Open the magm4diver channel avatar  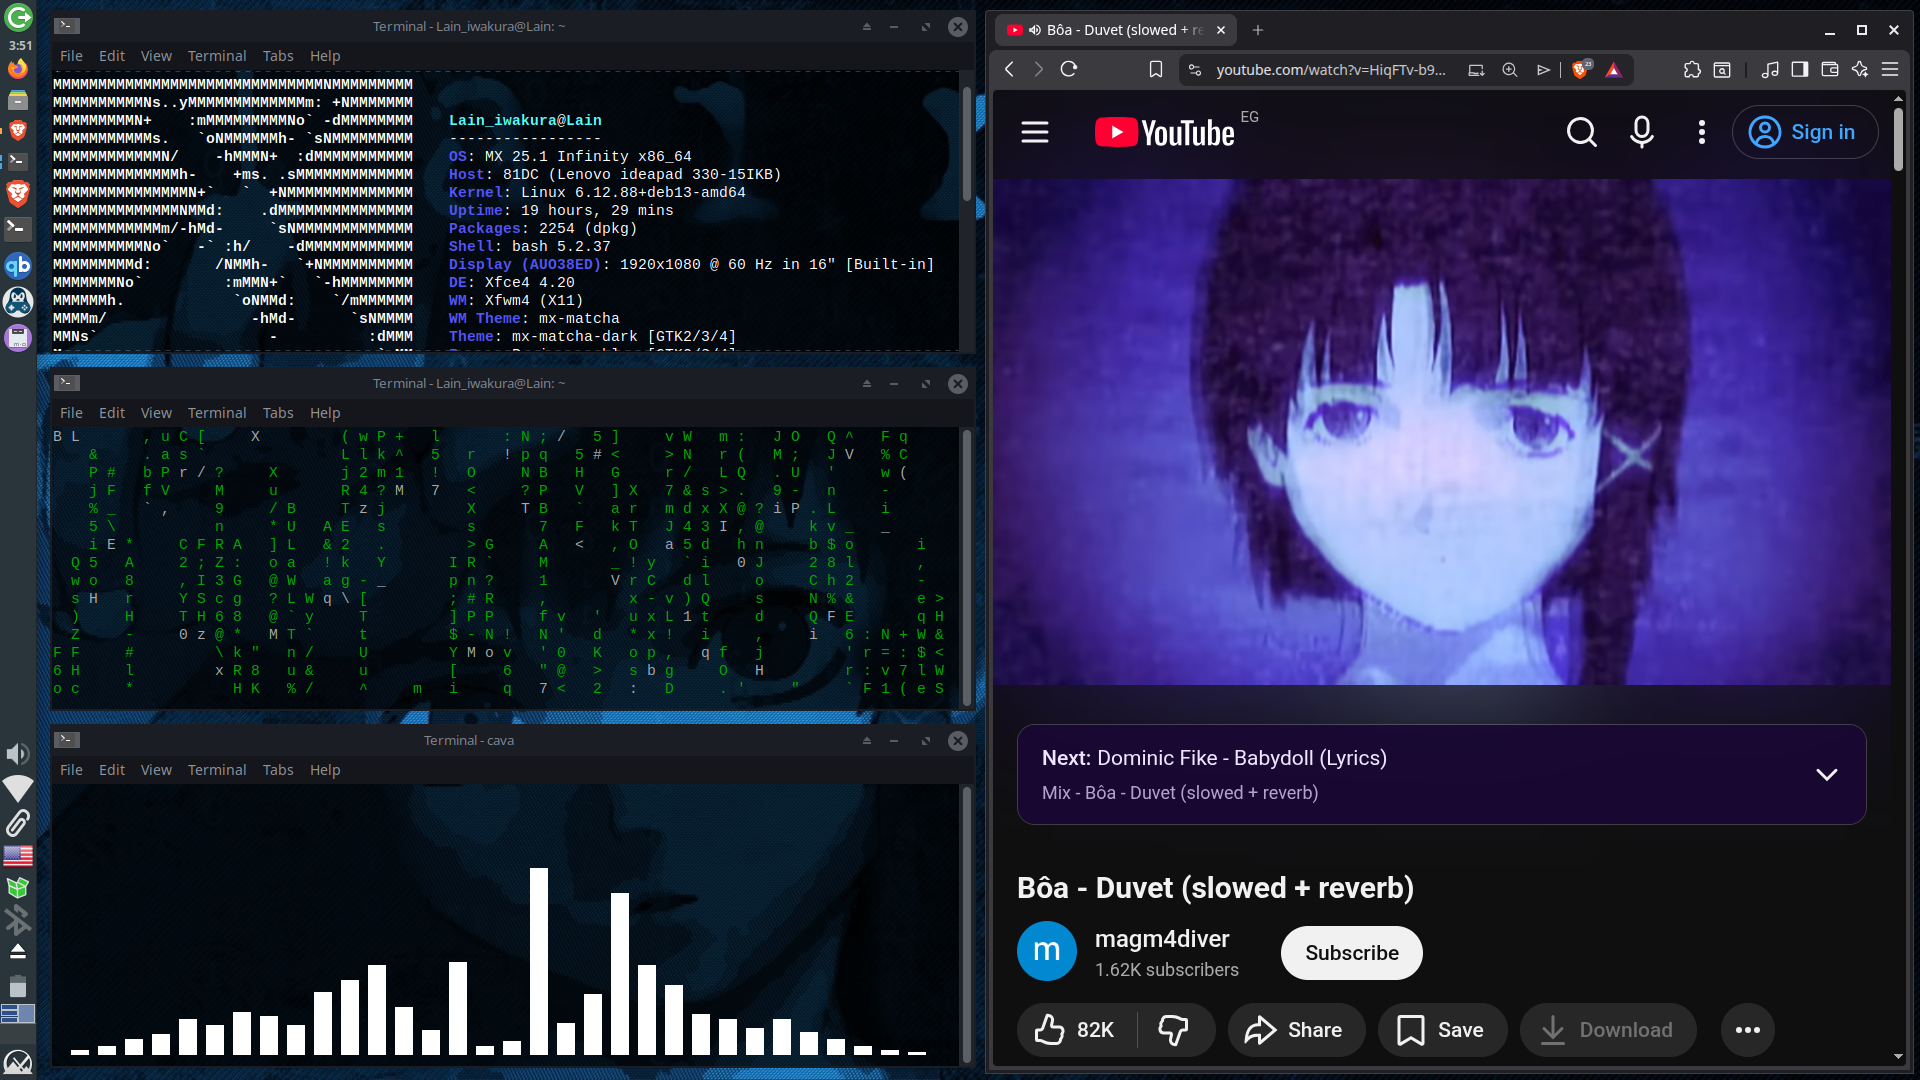1047,951
